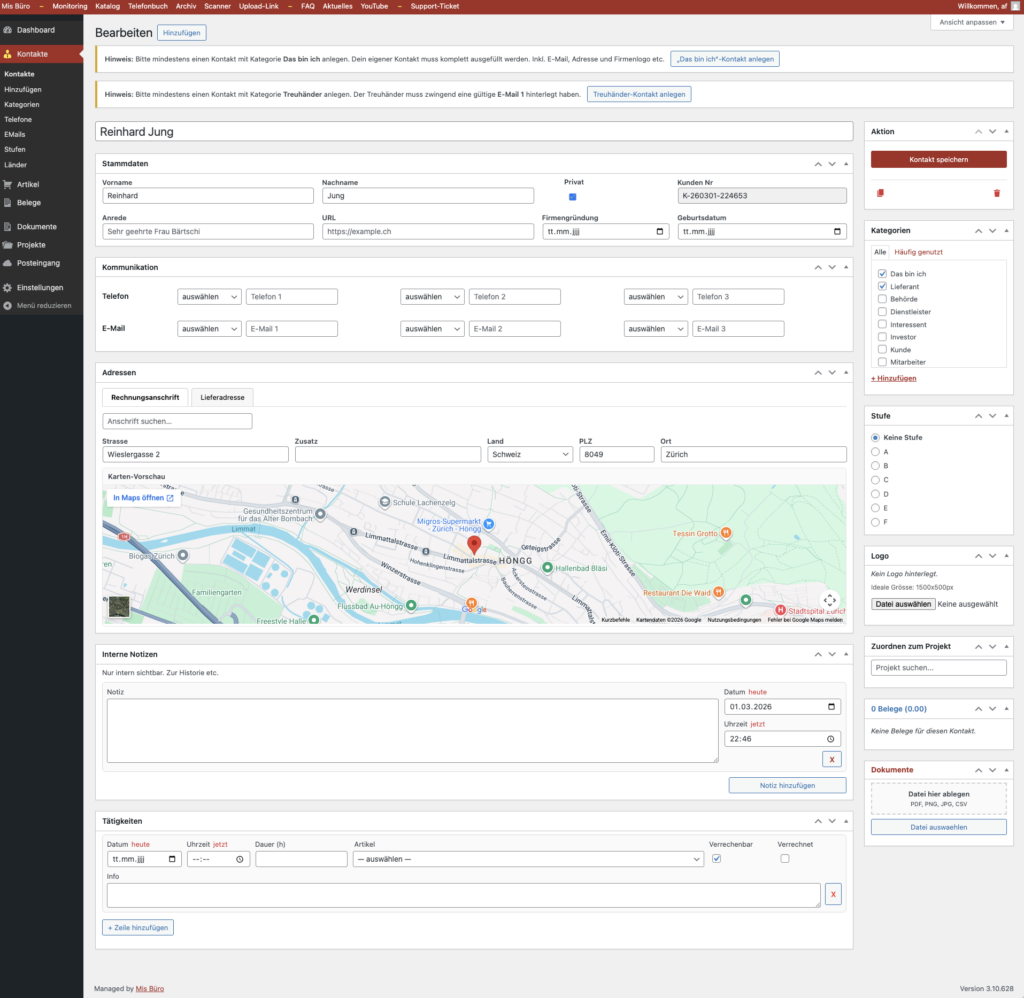Switch map to satellite view thumbnail
The image size is (1024, 998).
point(119,607)
